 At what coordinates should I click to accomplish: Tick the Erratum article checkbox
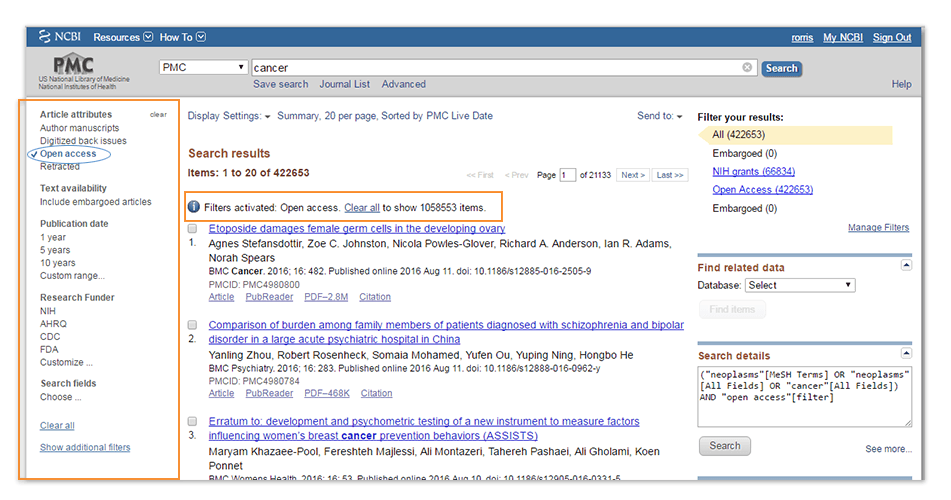[x=194, y=422]
